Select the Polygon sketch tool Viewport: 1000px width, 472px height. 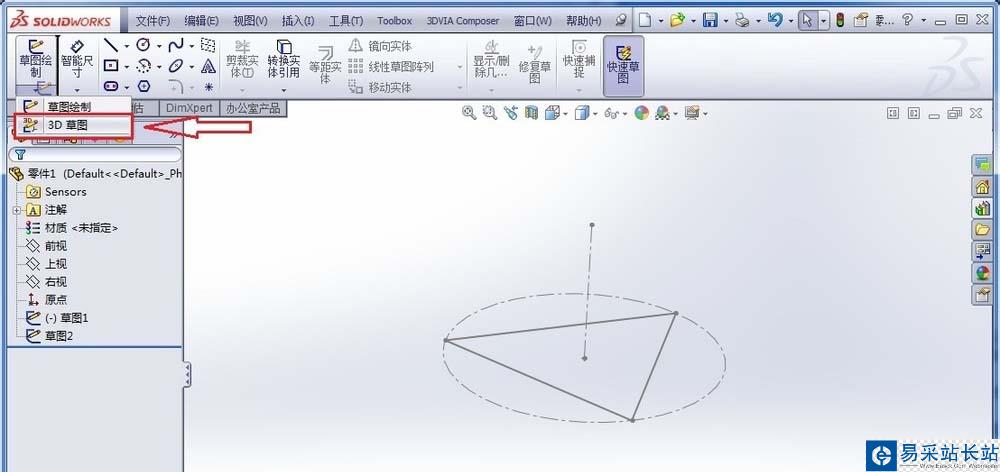(x=144, y=86)
